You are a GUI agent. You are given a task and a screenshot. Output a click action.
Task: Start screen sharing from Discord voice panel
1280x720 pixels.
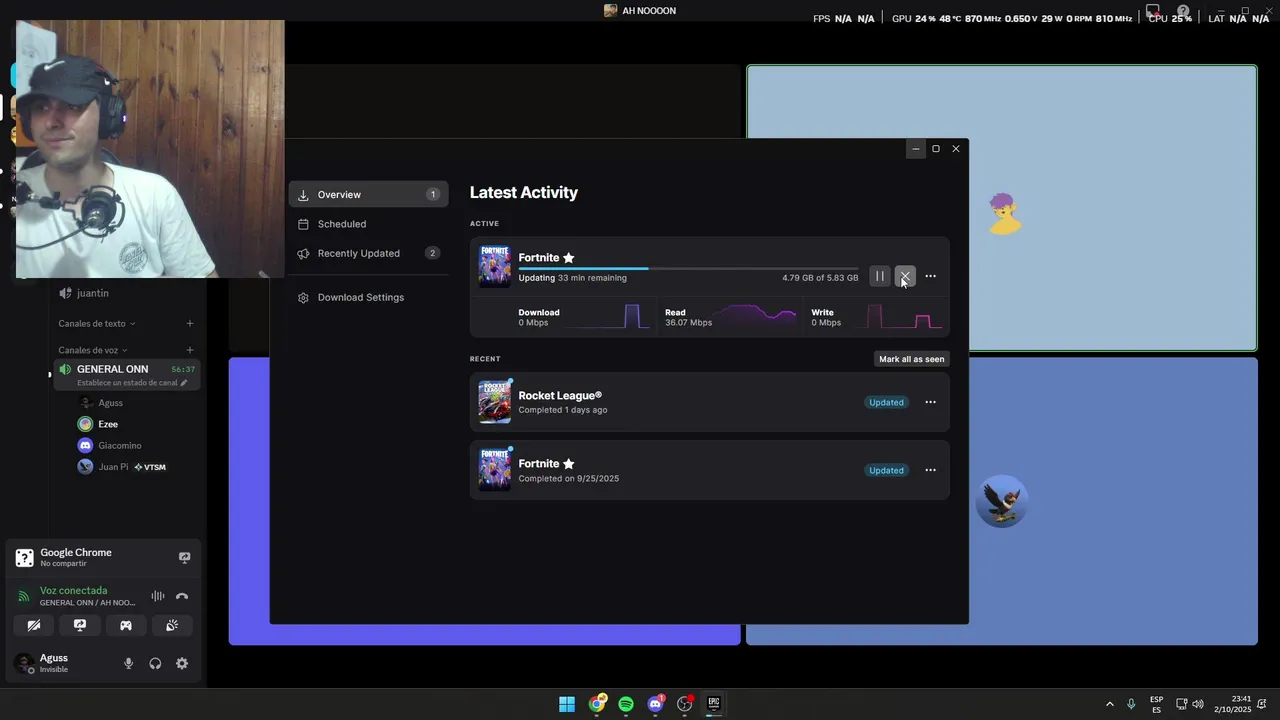point(80,626)
